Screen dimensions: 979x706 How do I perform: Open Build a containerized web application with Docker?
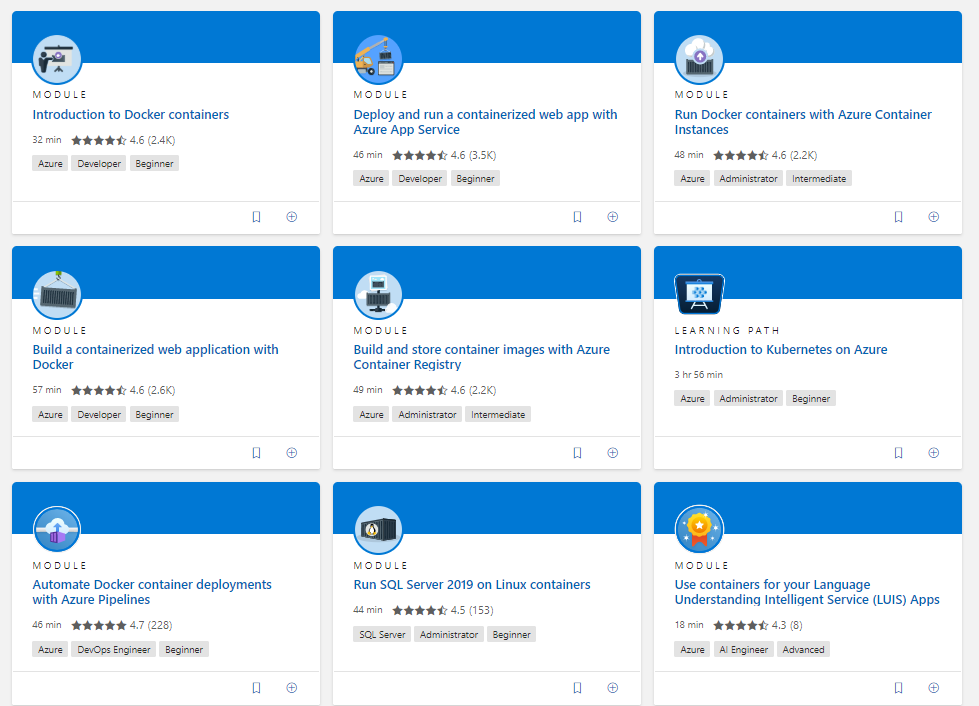(x=155, y=357)
